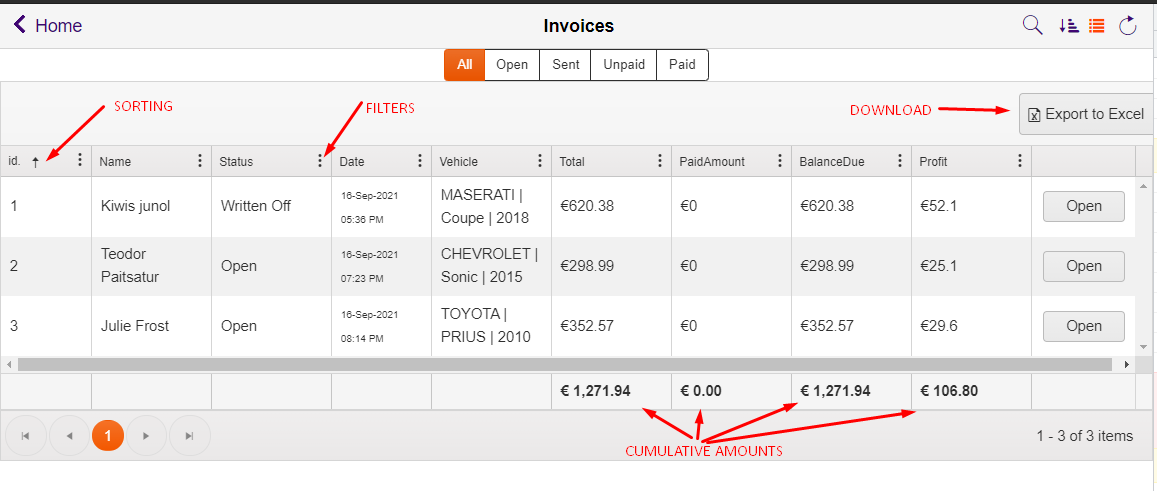Screen dimensions: 1157x491
Task: Switch to the orange list view icon
Action: pos(1096,26)
